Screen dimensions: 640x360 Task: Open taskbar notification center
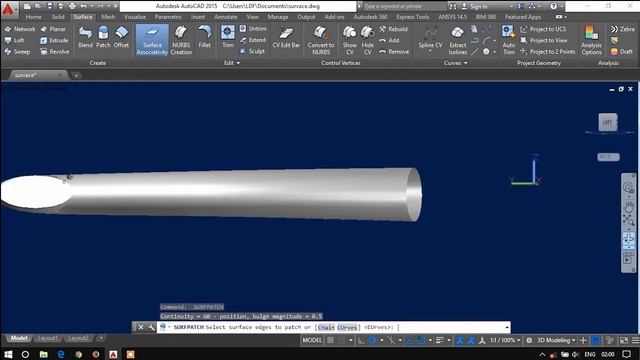(627, 354)
